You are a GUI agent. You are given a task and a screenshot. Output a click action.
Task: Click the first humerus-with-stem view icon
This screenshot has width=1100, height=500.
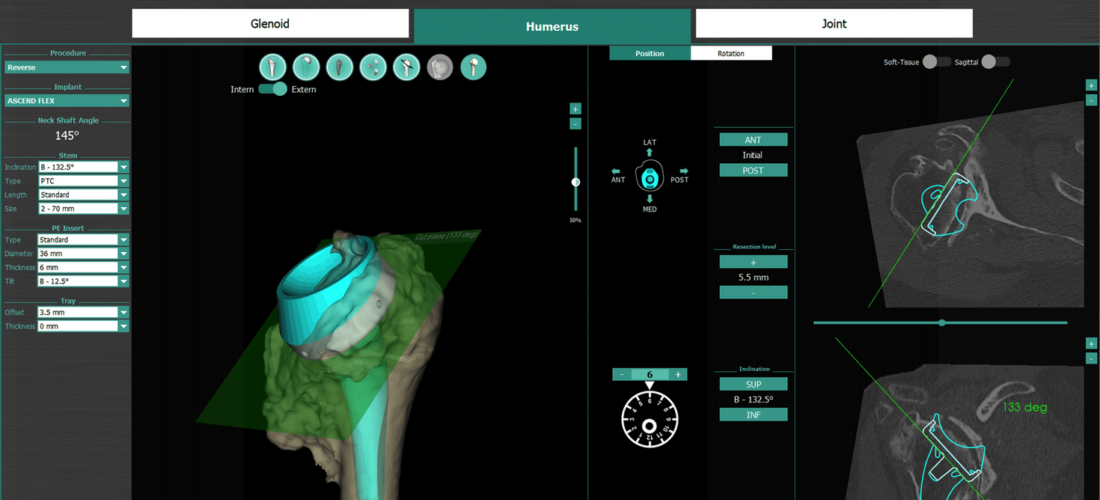(x=273, y=68)
